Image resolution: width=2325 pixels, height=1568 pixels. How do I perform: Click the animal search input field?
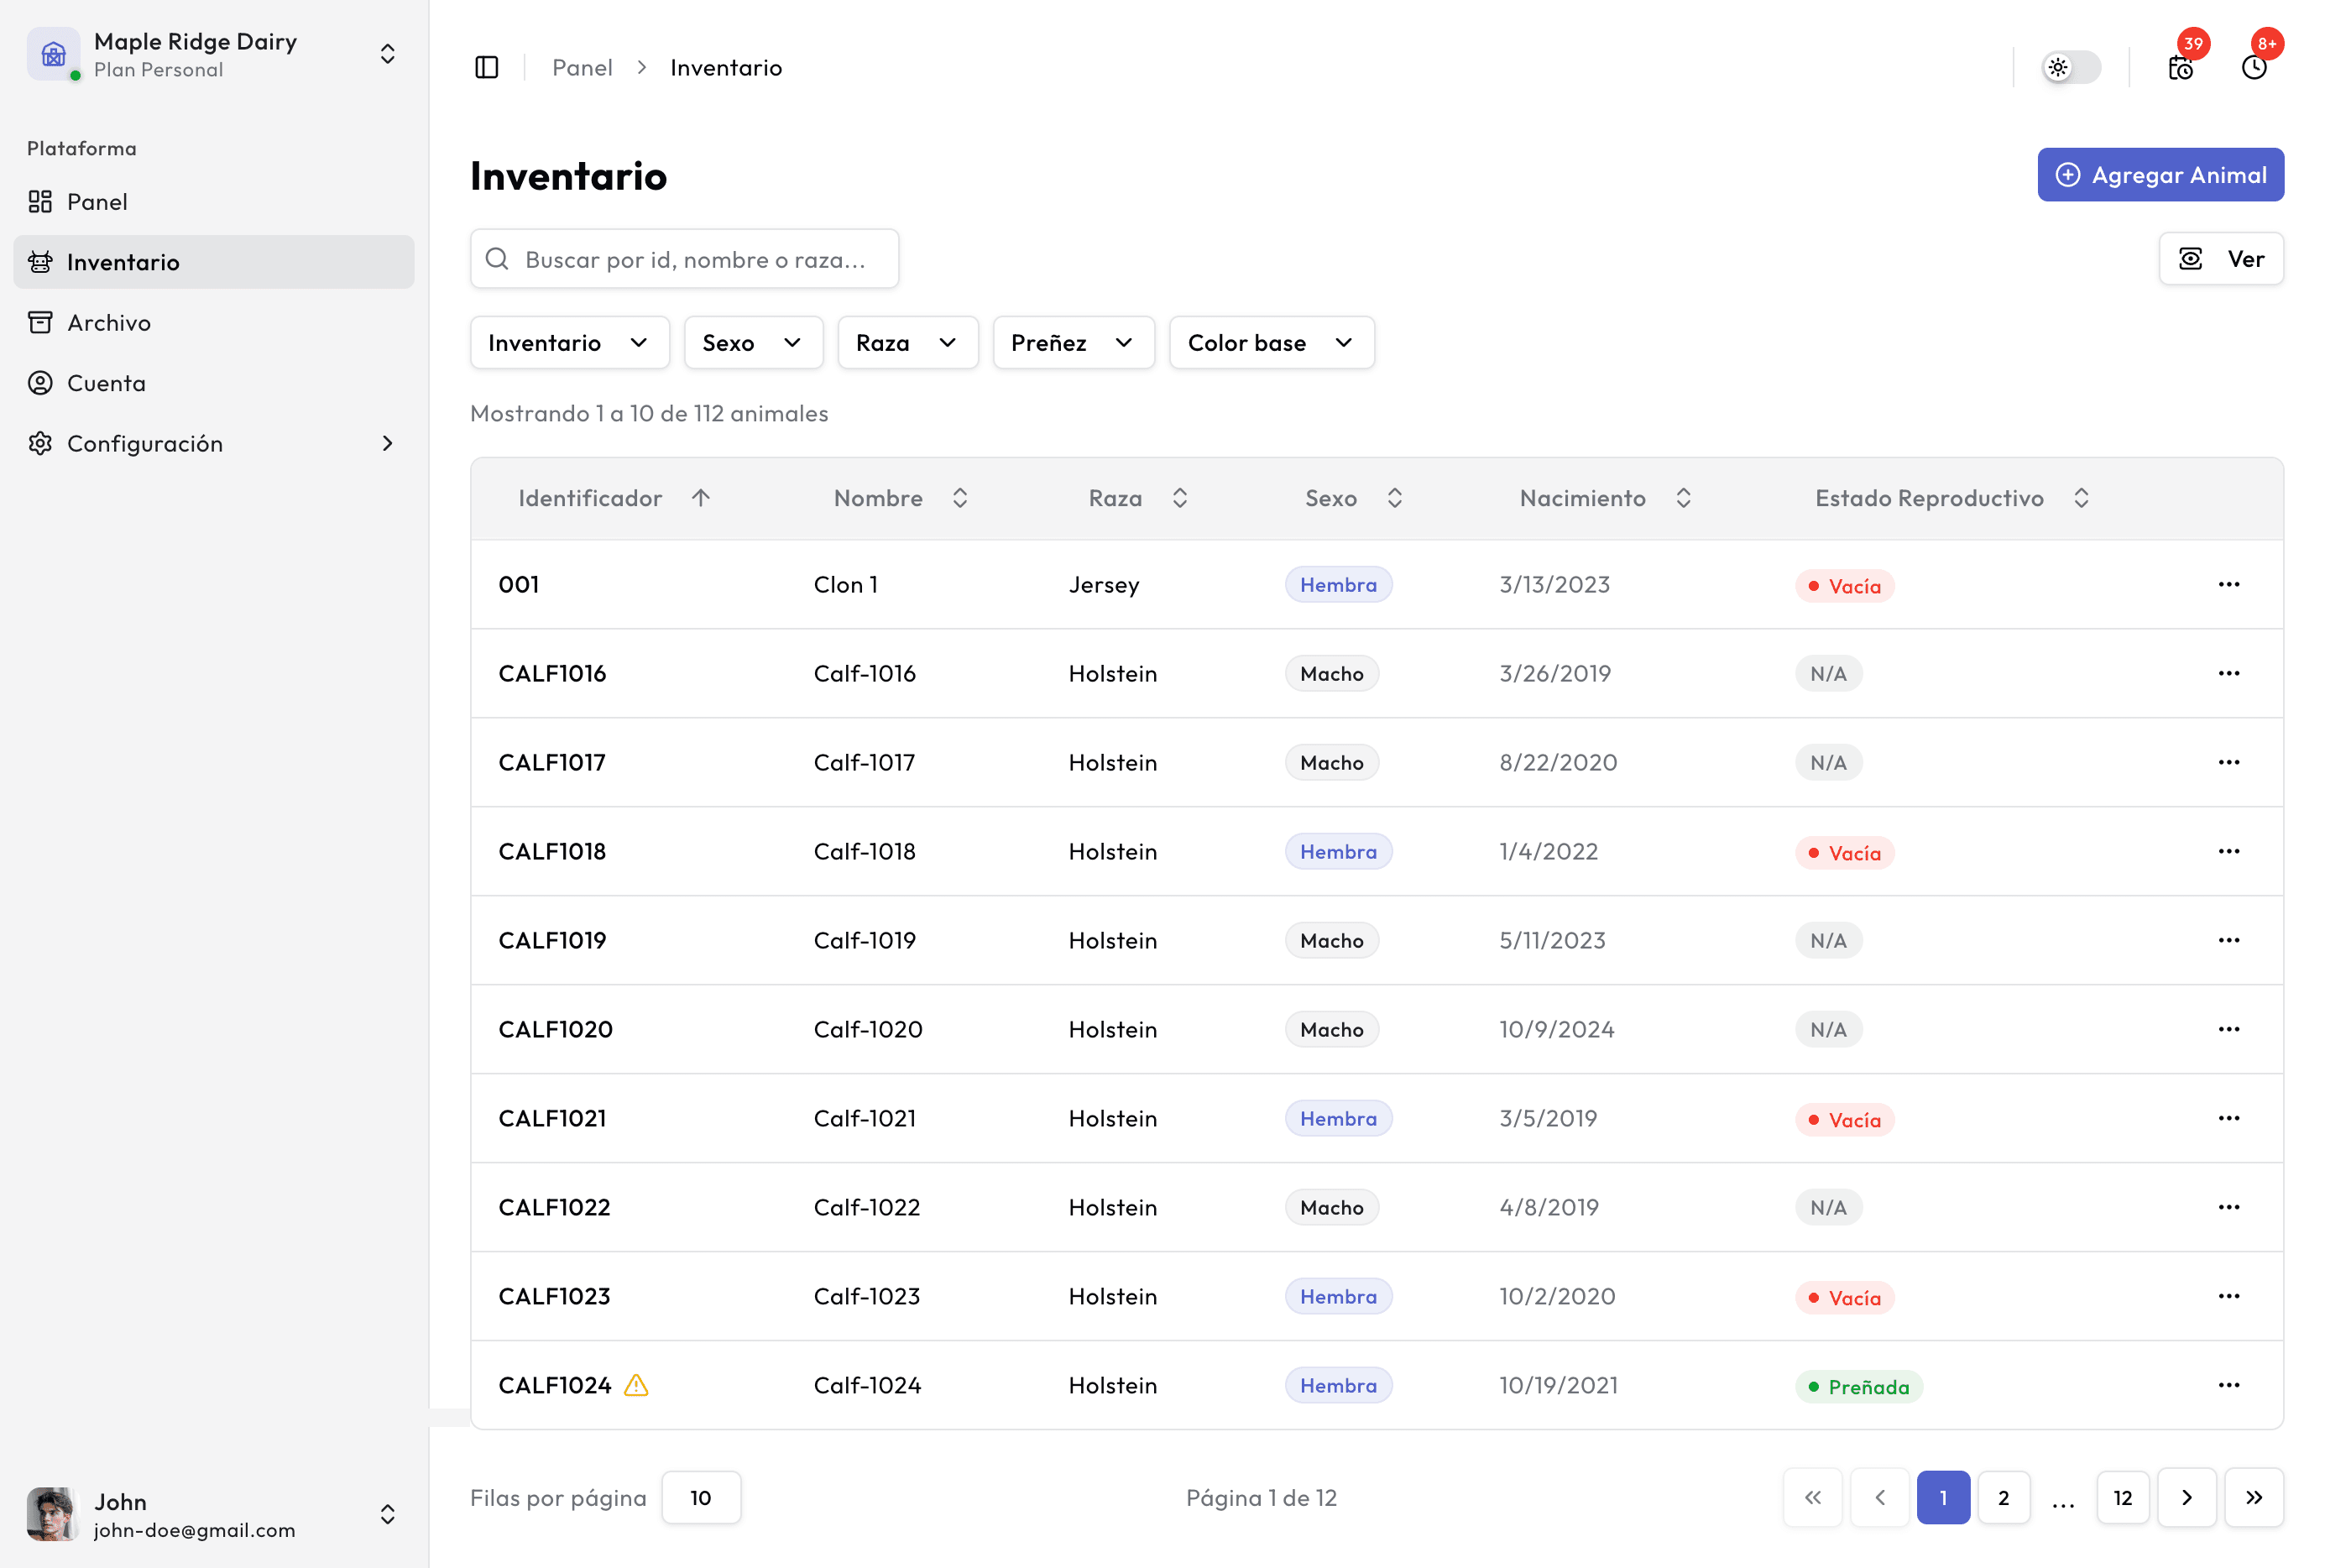click(x=685, y=259)
